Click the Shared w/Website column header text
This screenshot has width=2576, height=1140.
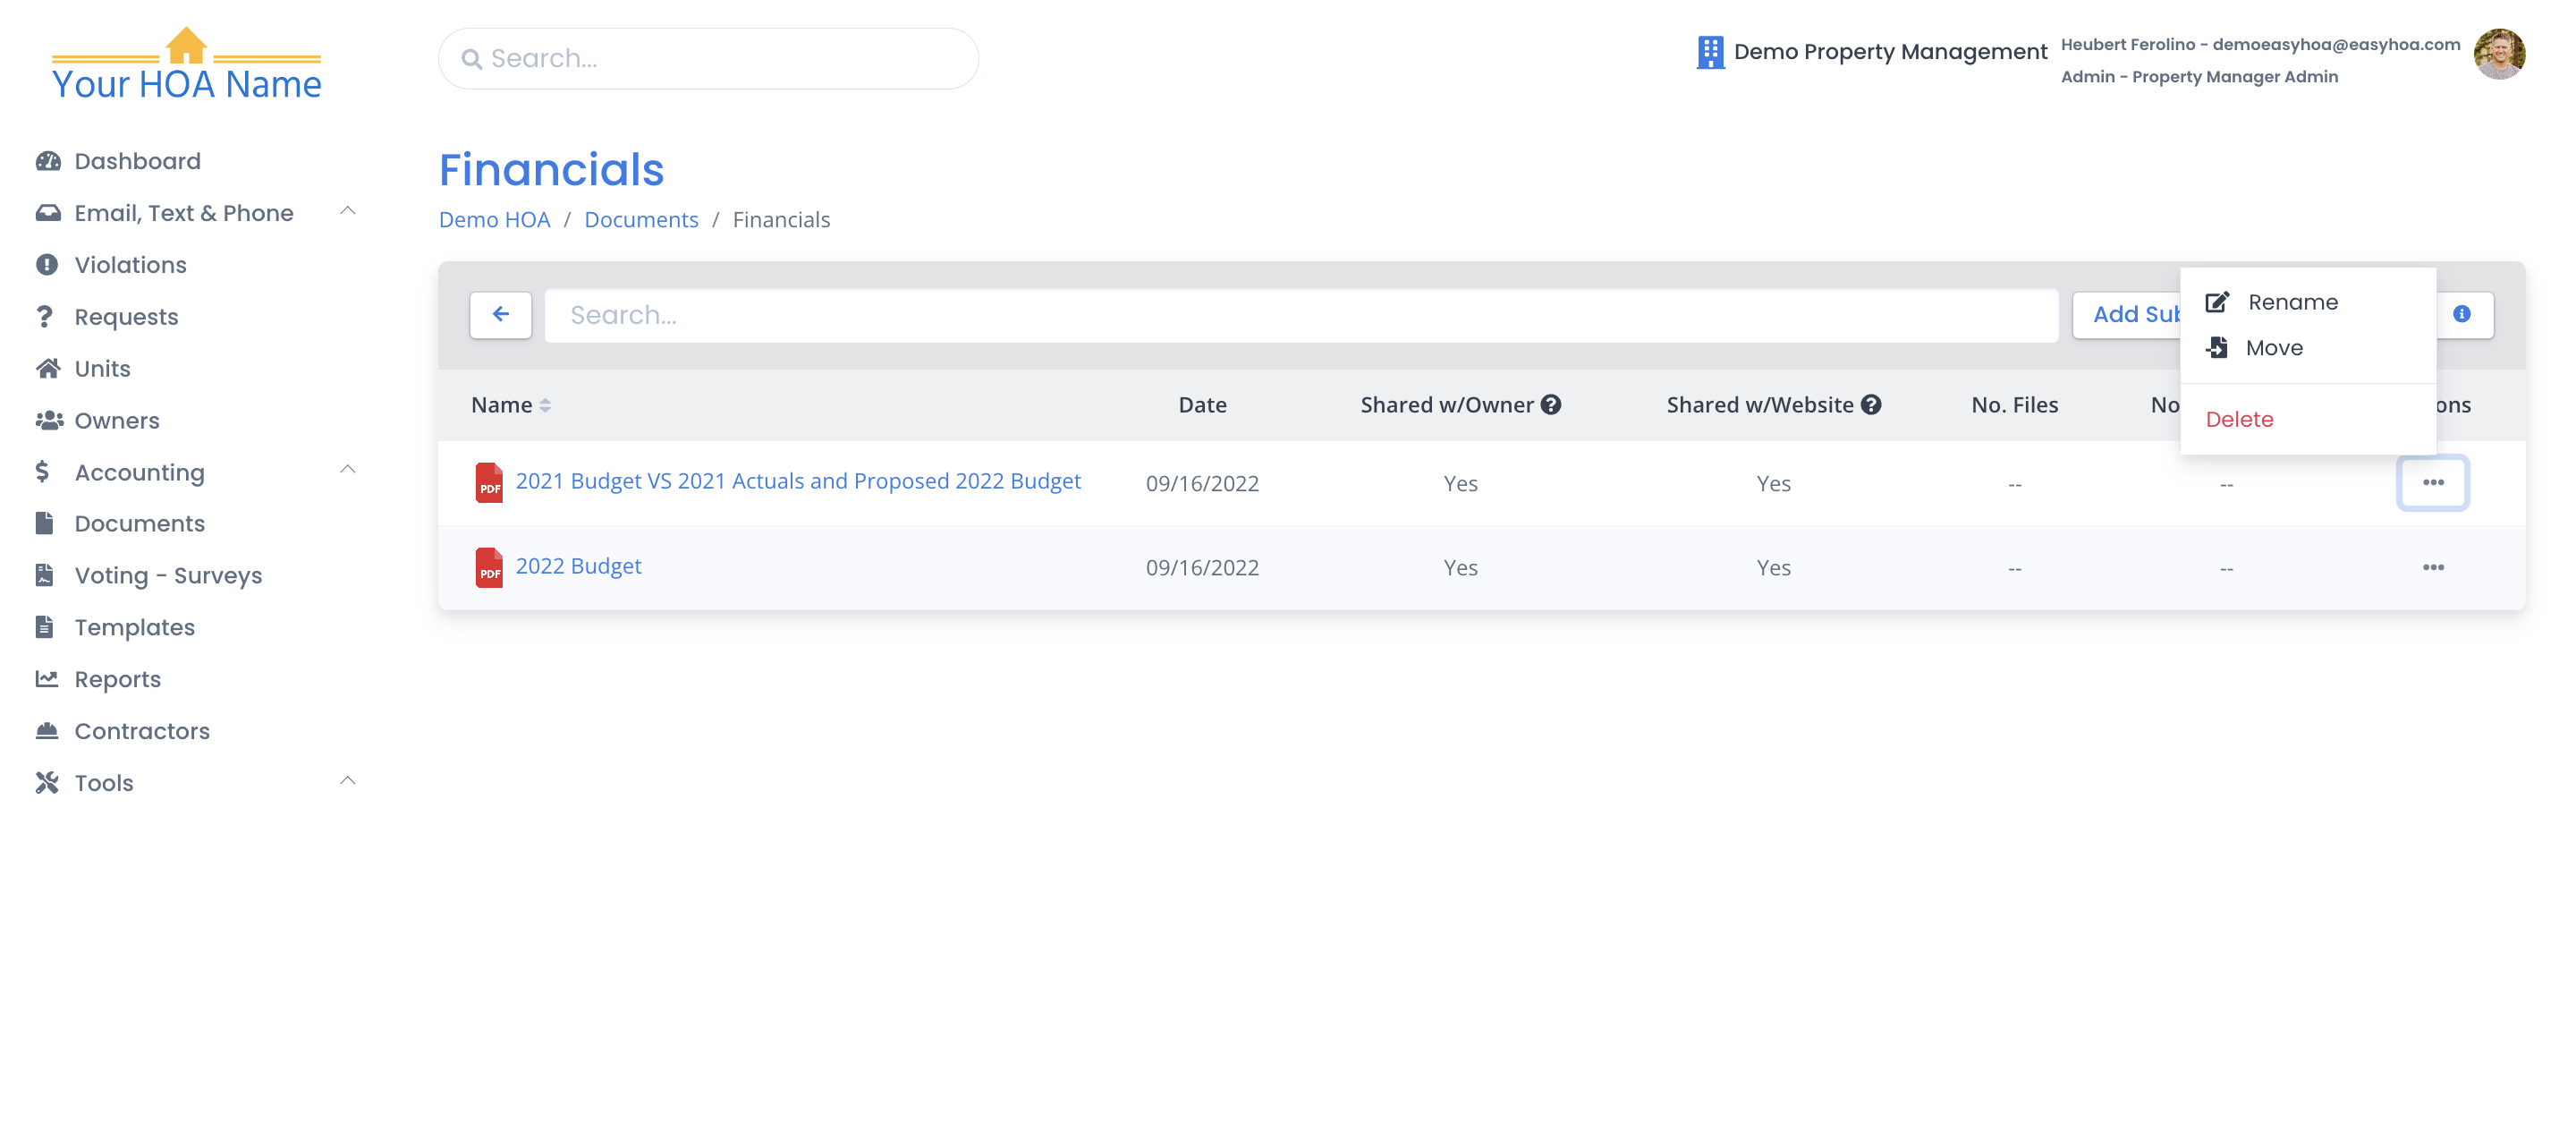tap(1759, 405)
